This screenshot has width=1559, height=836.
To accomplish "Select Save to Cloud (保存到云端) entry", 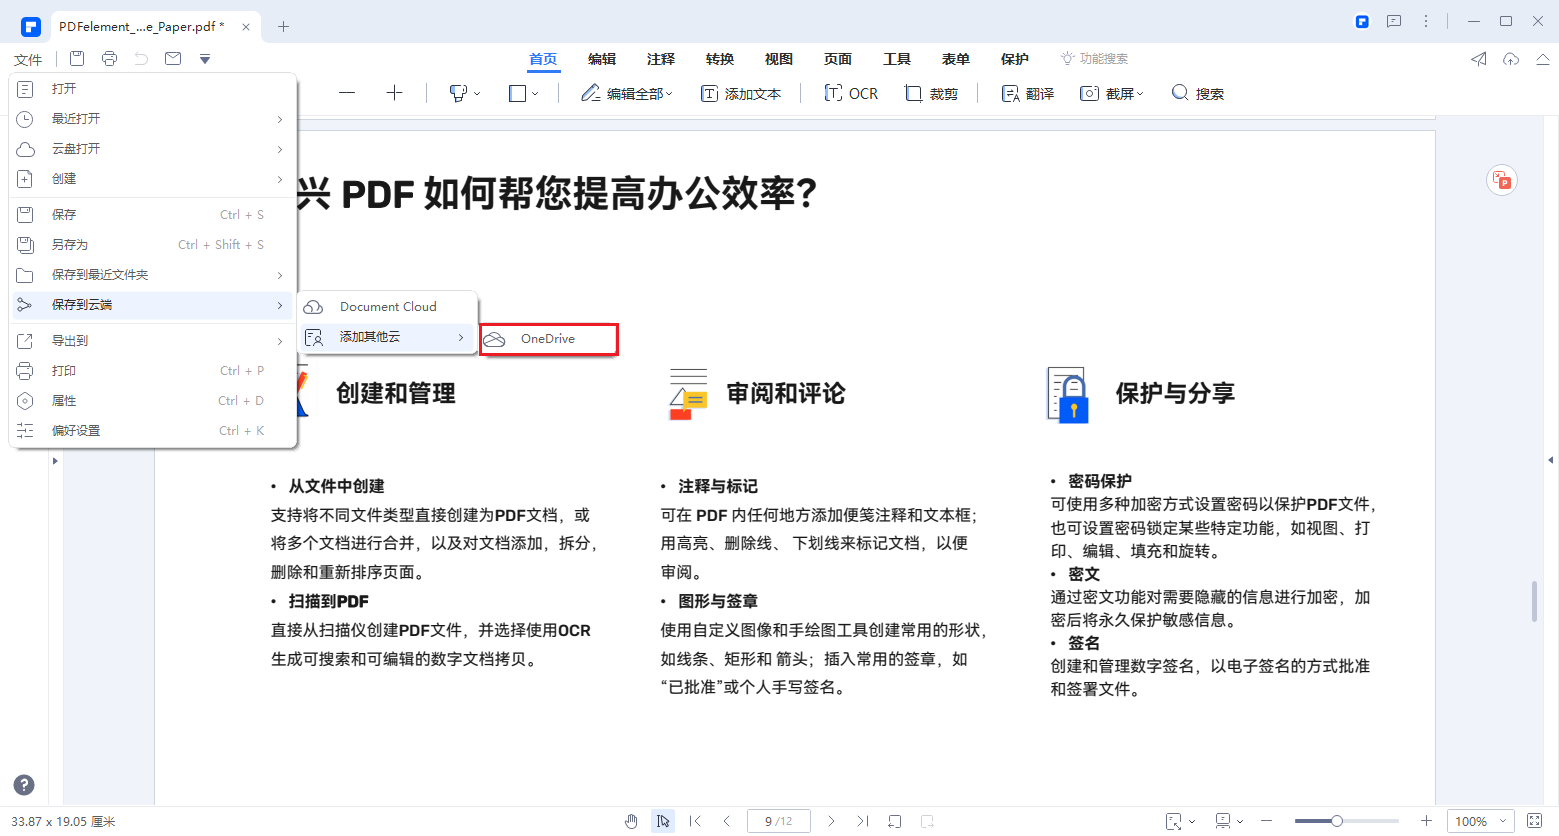I will coord(153,305).
